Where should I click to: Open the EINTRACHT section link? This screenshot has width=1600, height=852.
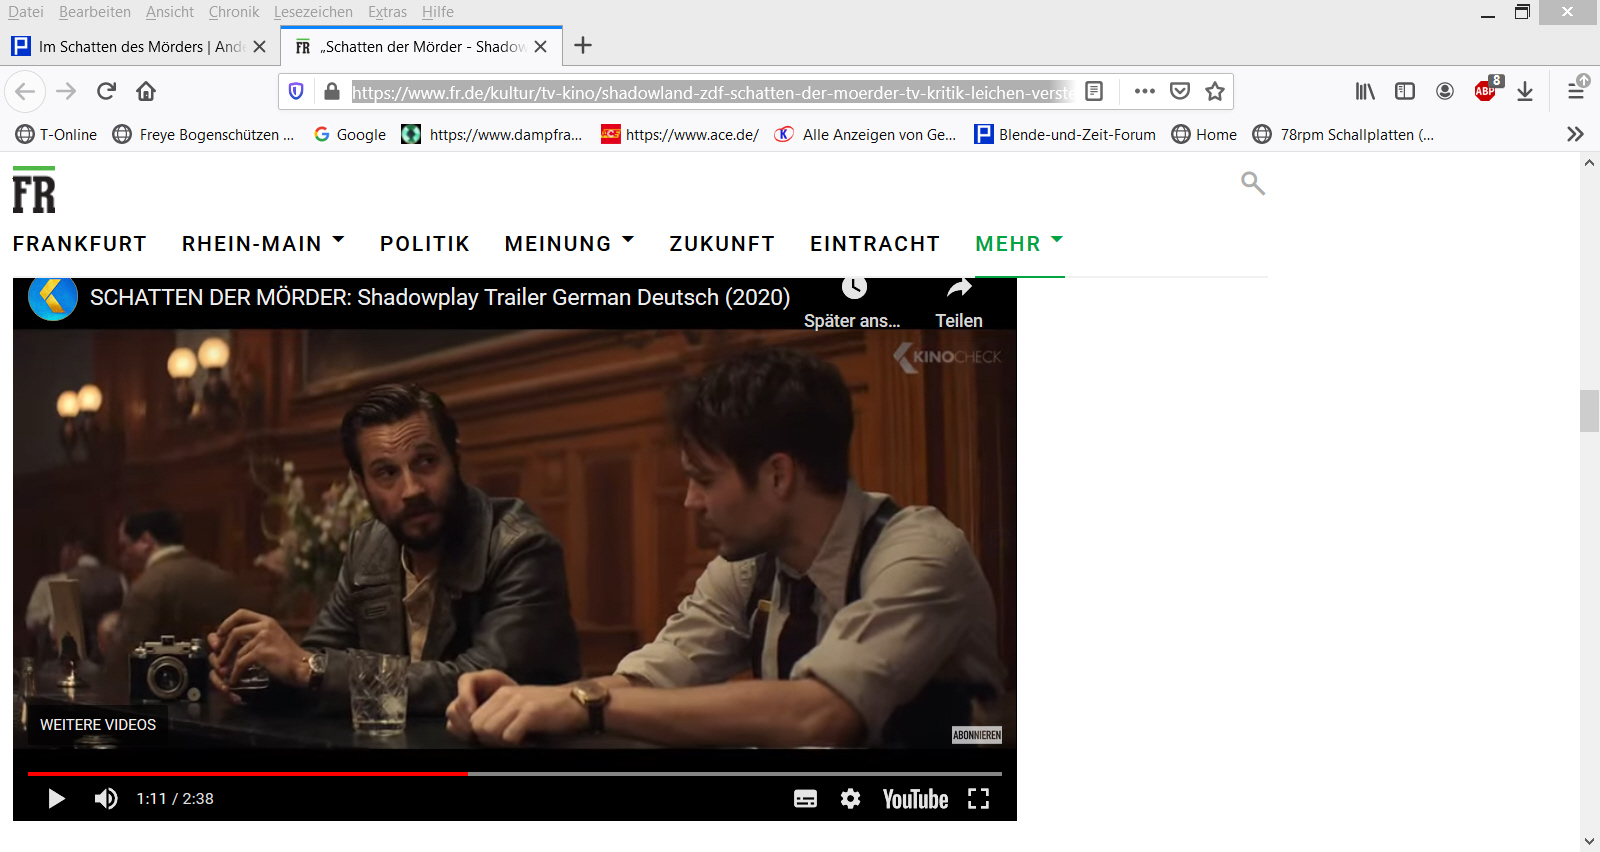coord(874,244)
